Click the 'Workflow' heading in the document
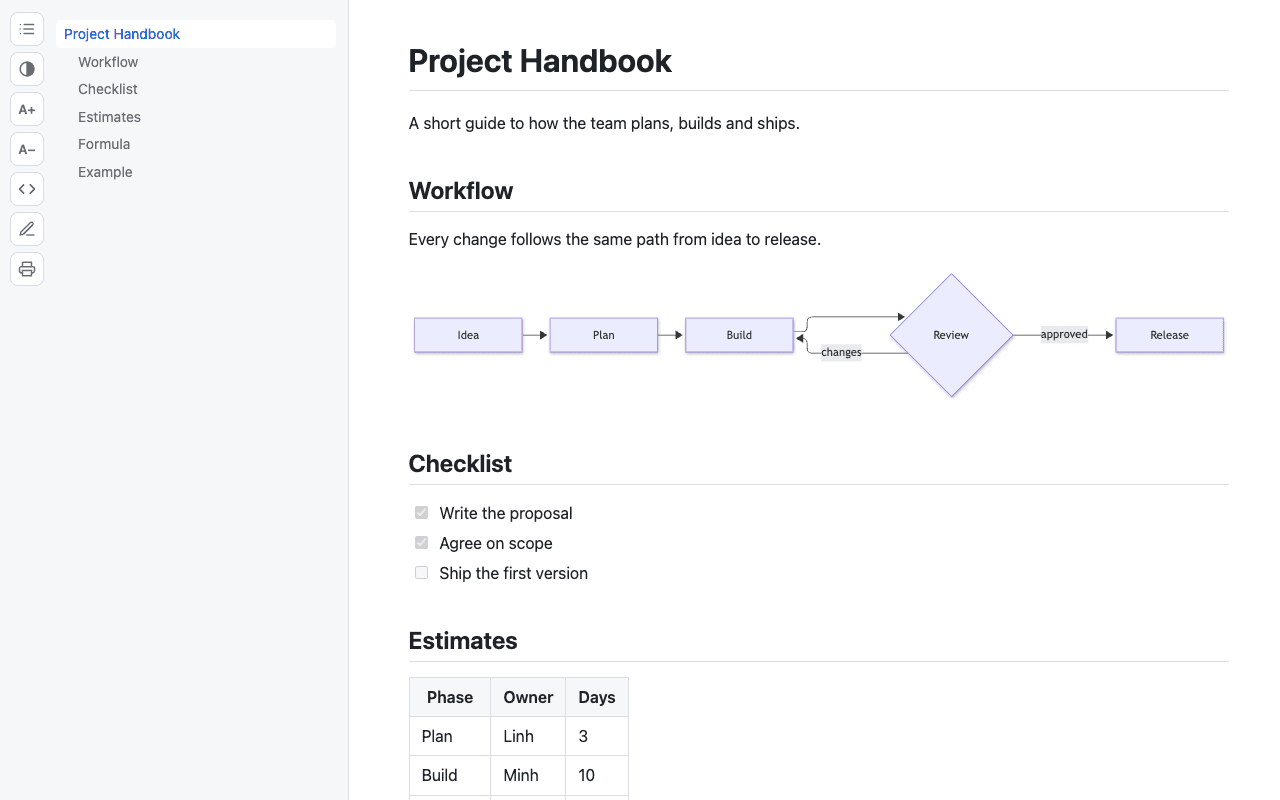This screenshot has width=1280, height=800. (x=461, y=191)
